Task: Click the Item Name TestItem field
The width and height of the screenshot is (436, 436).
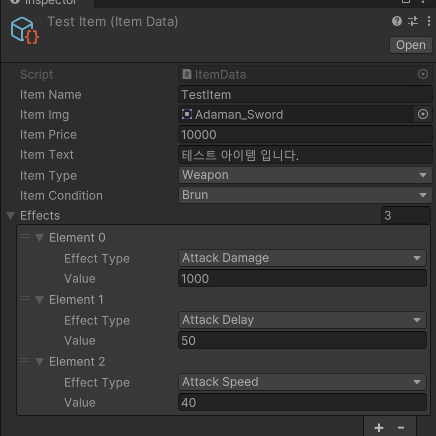Action: [305, 95]
